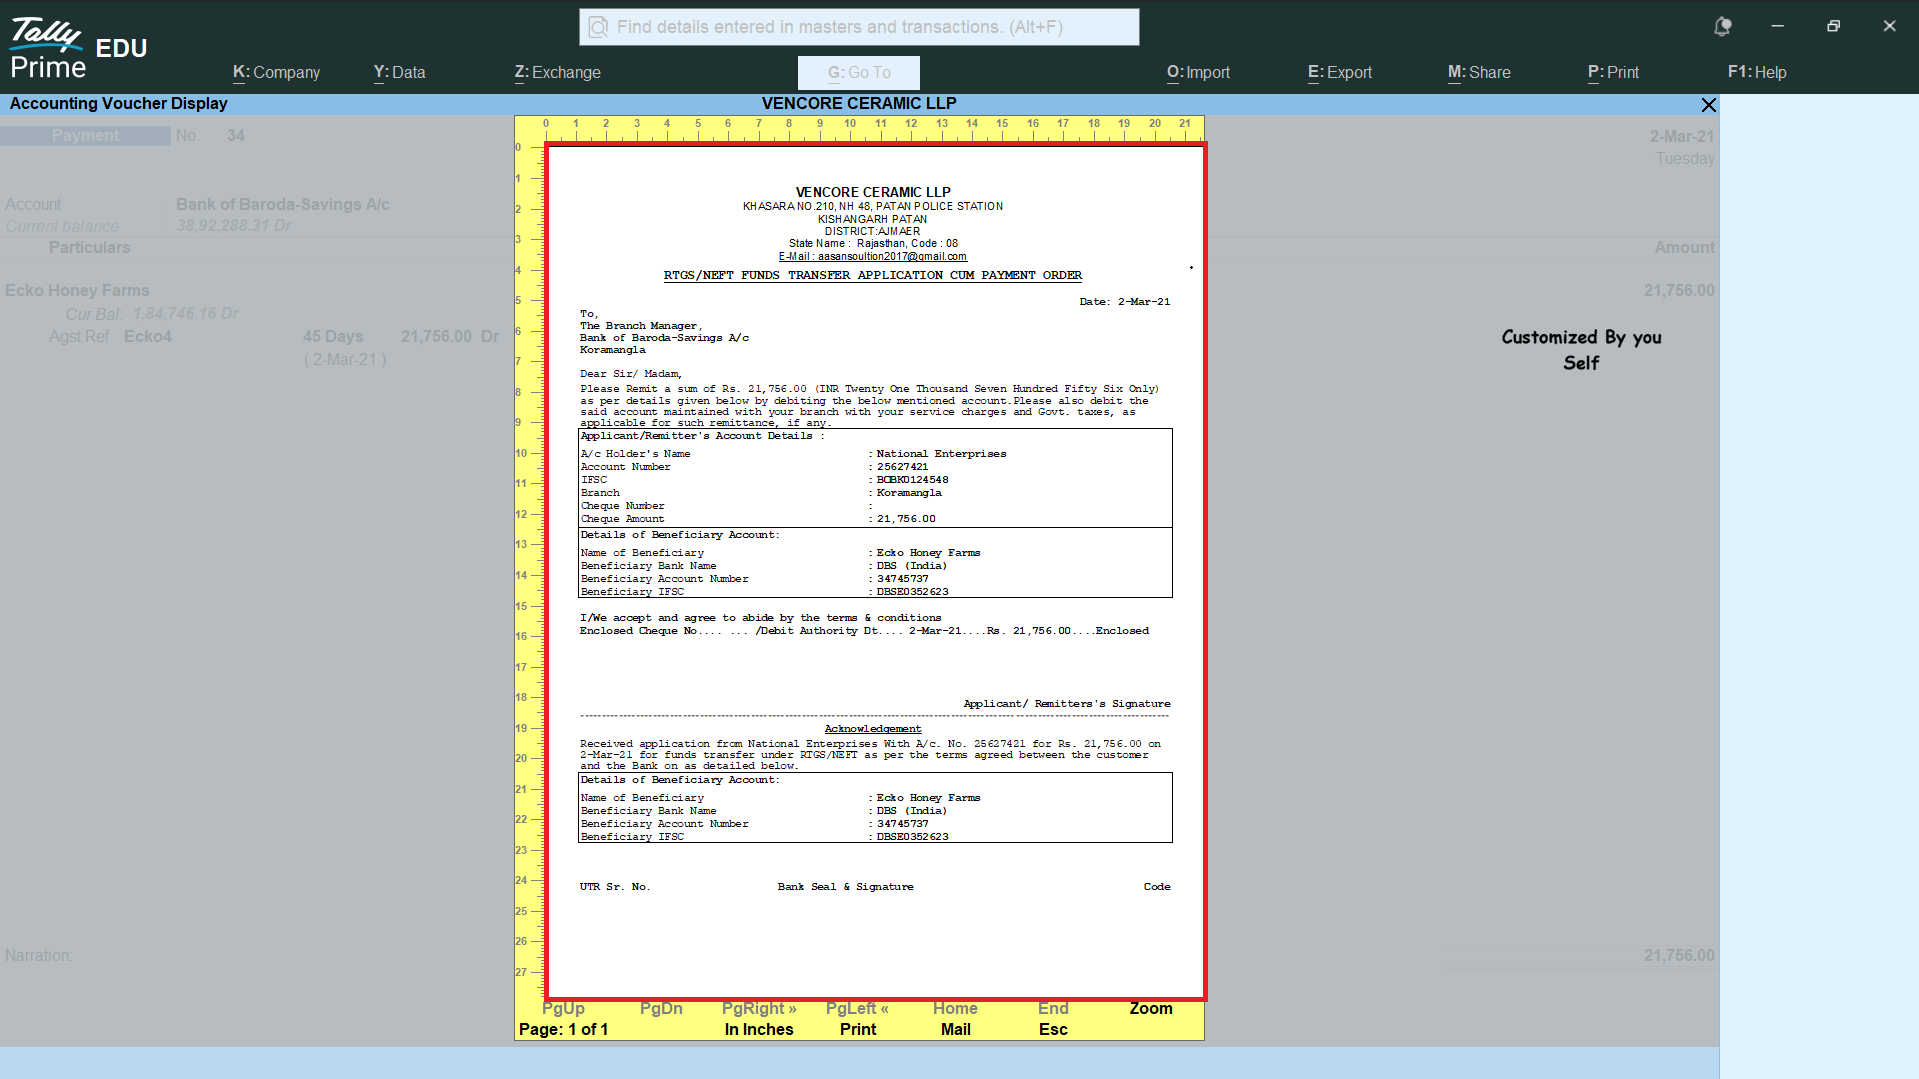Minimize the Tally Prime window

[1777, 27]
